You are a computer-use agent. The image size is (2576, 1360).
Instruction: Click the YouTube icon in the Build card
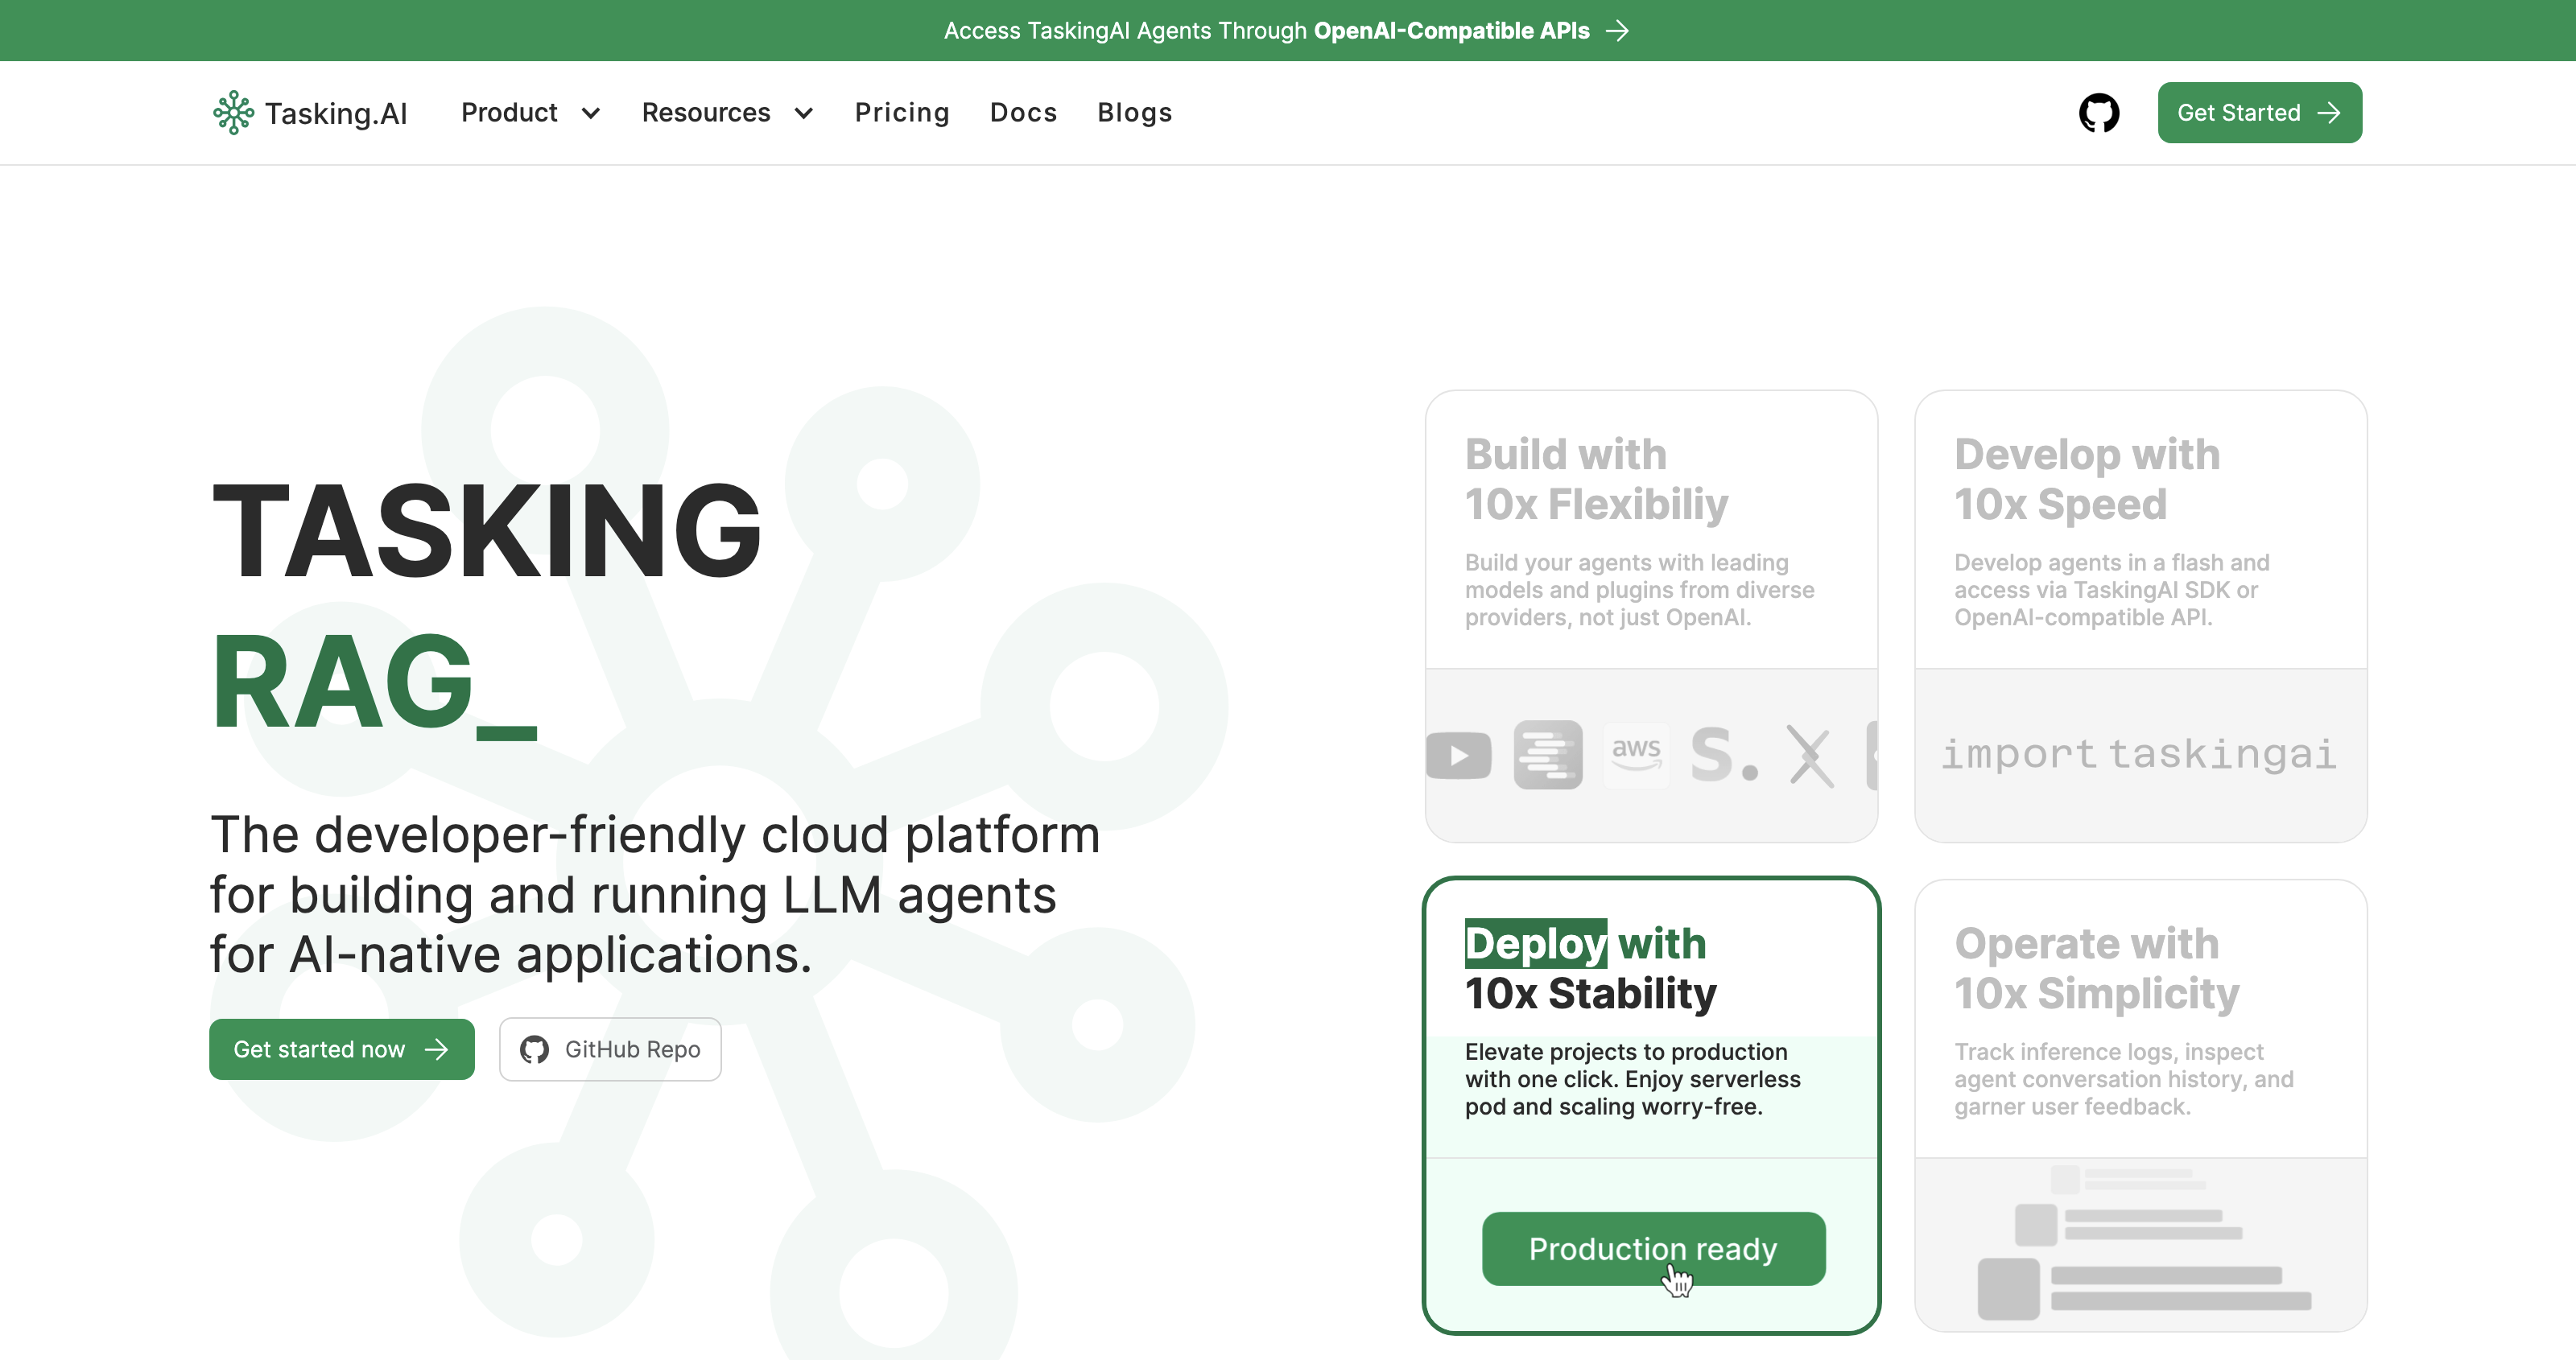click(1458, 755)
